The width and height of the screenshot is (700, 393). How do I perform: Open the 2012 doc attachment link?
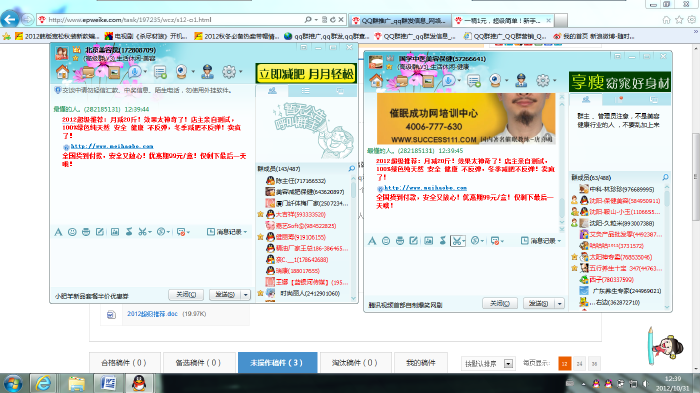[152, 314]
